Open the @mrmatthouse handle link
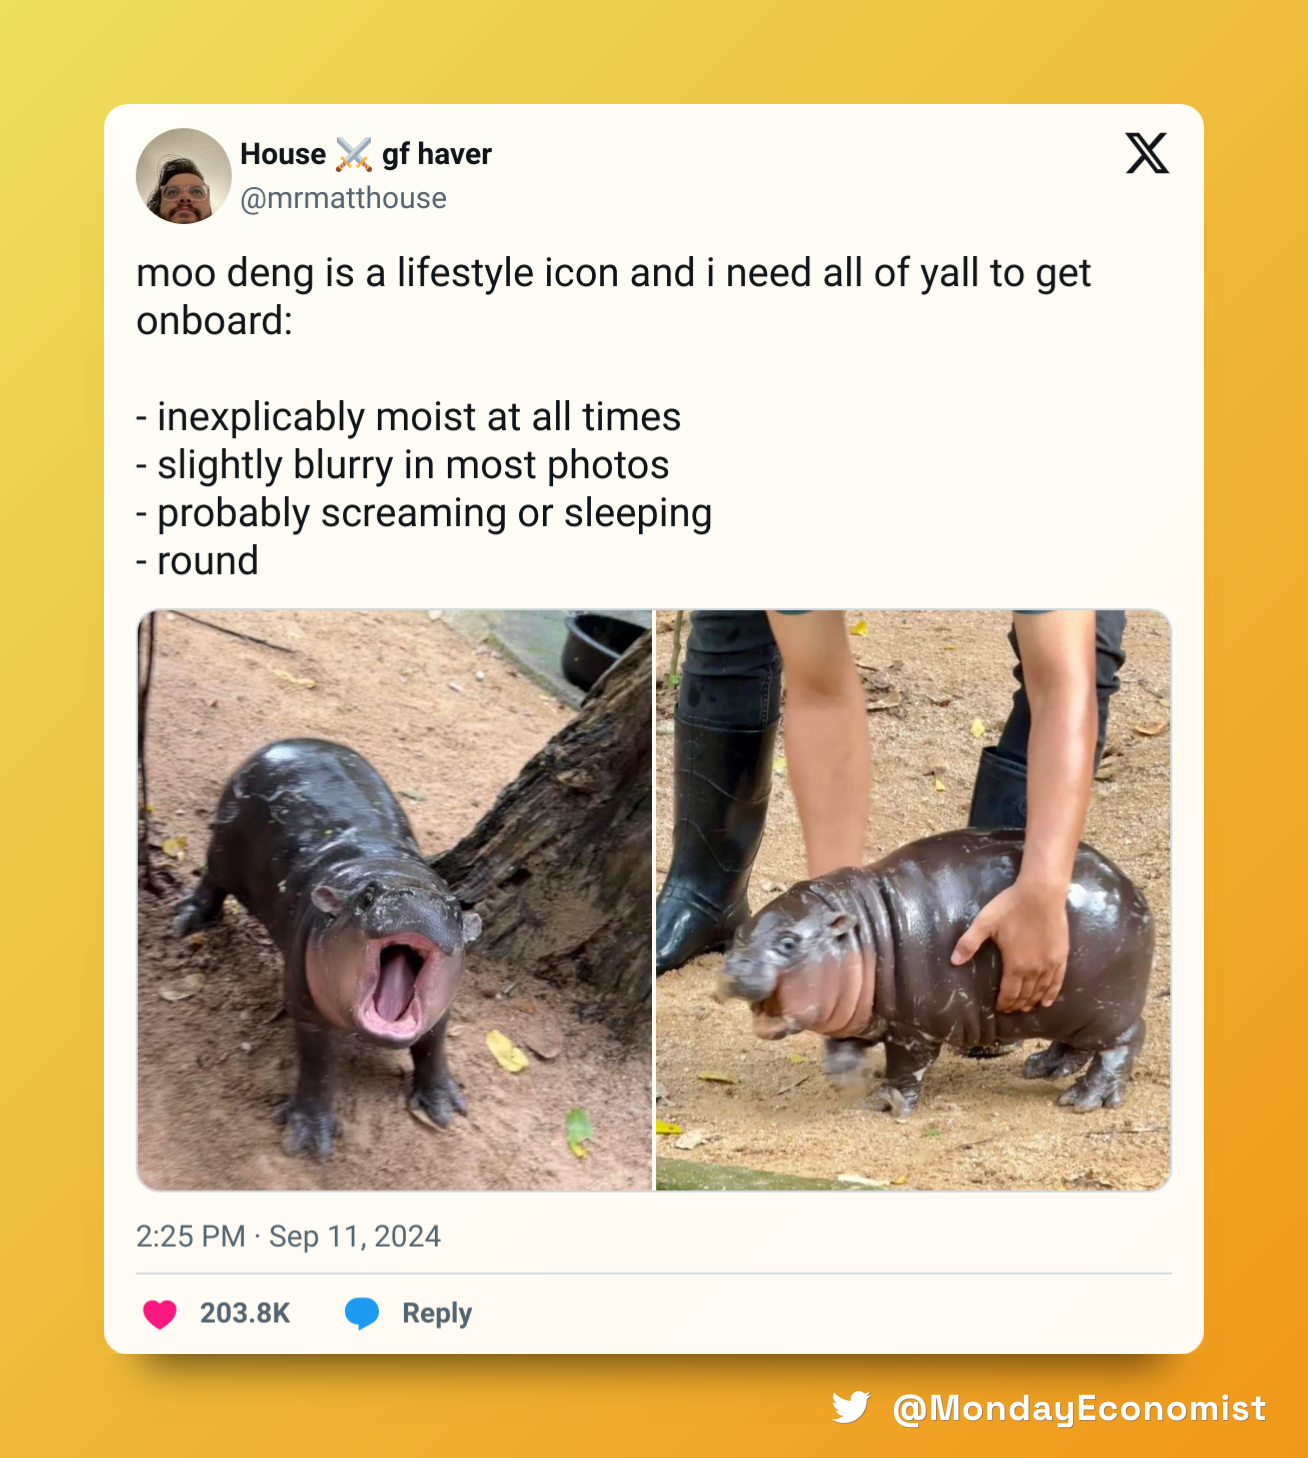Viewport: 1308px width, 1458px height. 343,198
